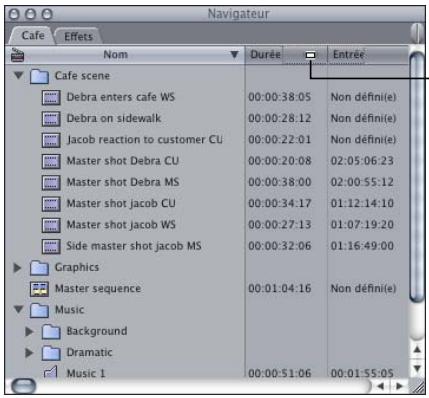Expand the Background bin
Image resolution: width=429 pixels, height=398 pixels.
(x=29, y=331)
